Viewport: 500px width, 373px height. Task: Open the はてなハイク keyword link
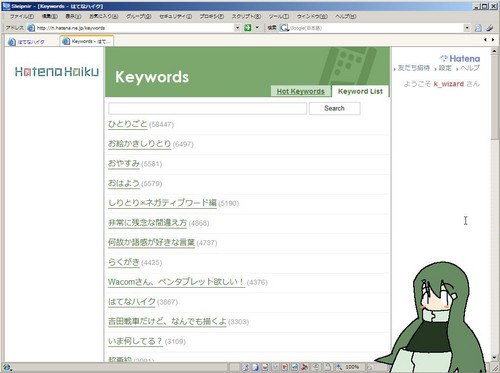[132, 301]
